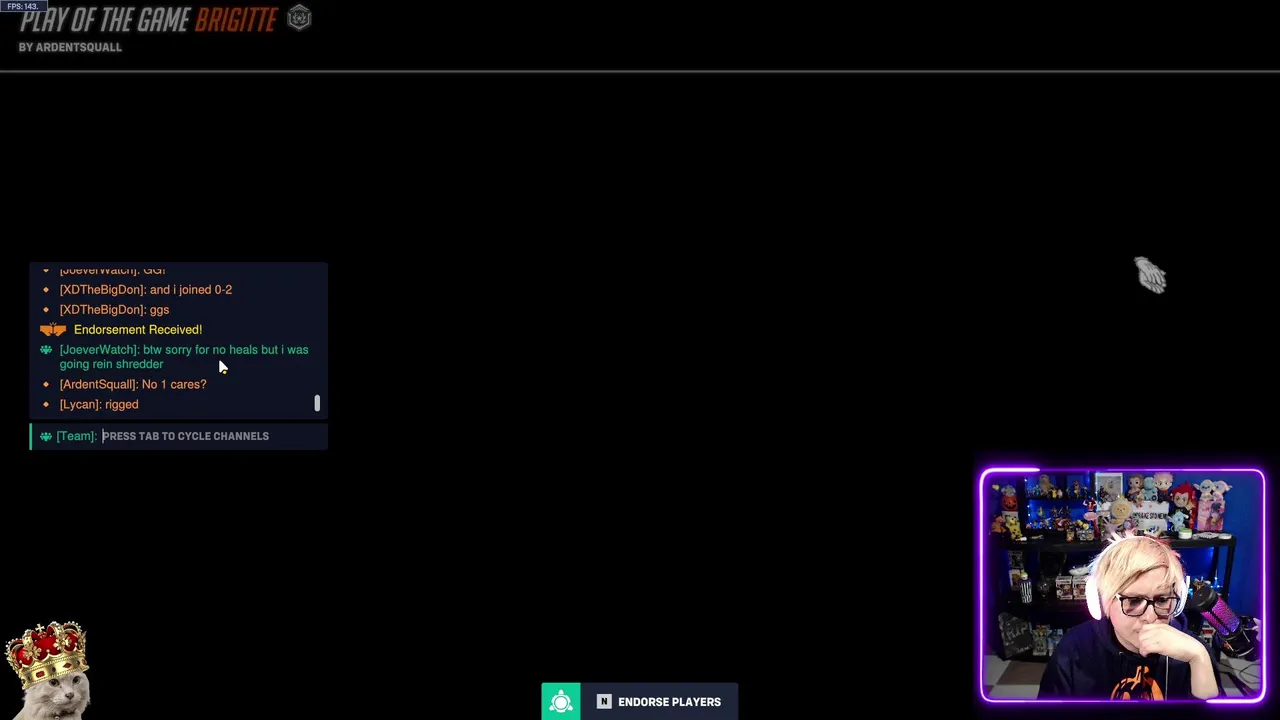Screen dimensions: 1280x720
Task: Click XDTheBigDon's 'and i joined 0-2' message
Action: 146,290
